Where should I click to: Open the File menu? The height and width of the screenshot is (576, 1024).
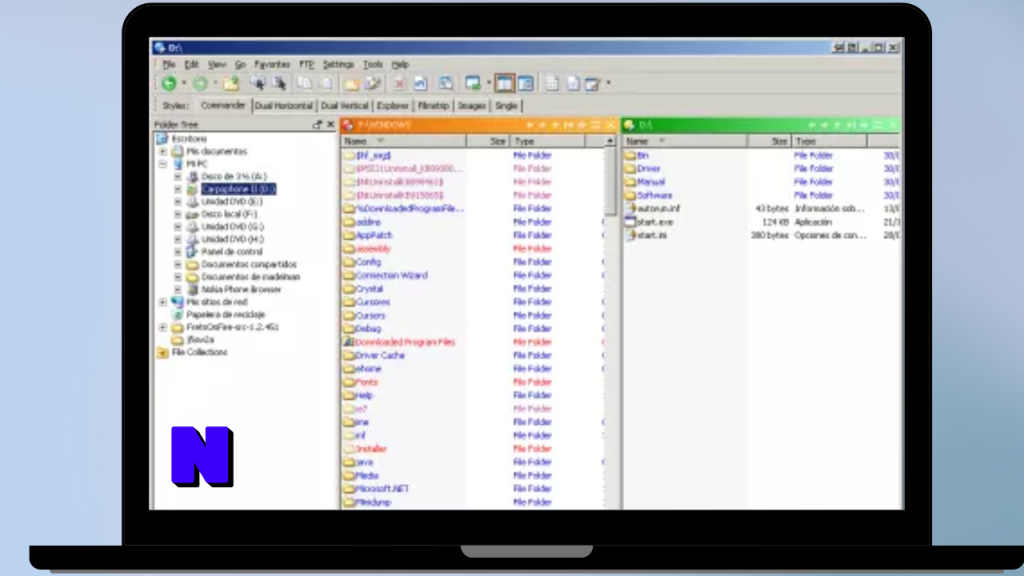pos(169,65)
